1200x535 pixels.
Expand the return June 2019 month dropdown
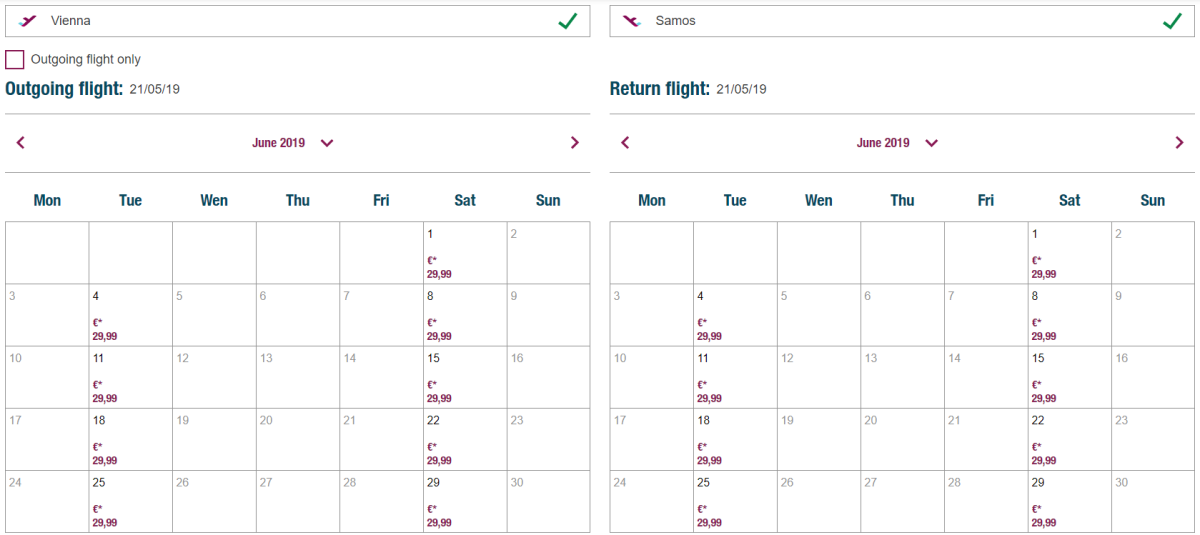[932, 143]
